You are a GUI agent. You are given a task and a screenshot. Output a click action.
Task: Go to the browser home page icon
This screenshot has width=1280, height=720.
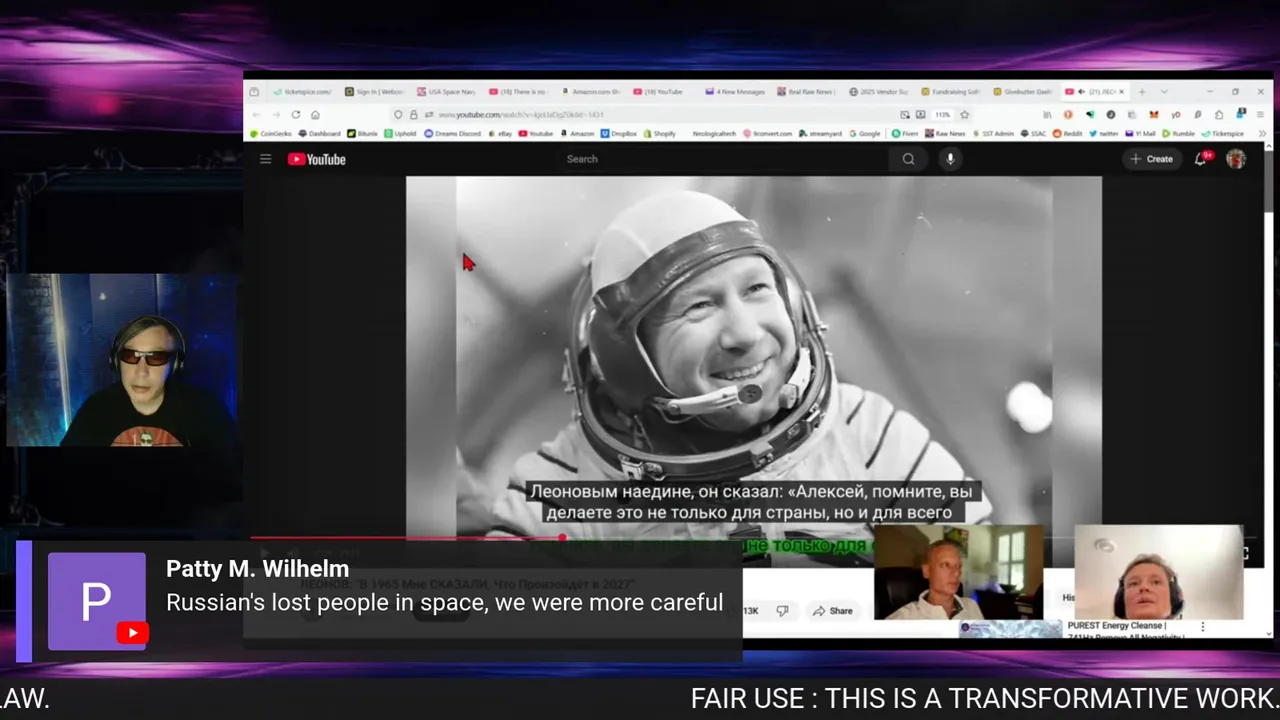(315, 115)
